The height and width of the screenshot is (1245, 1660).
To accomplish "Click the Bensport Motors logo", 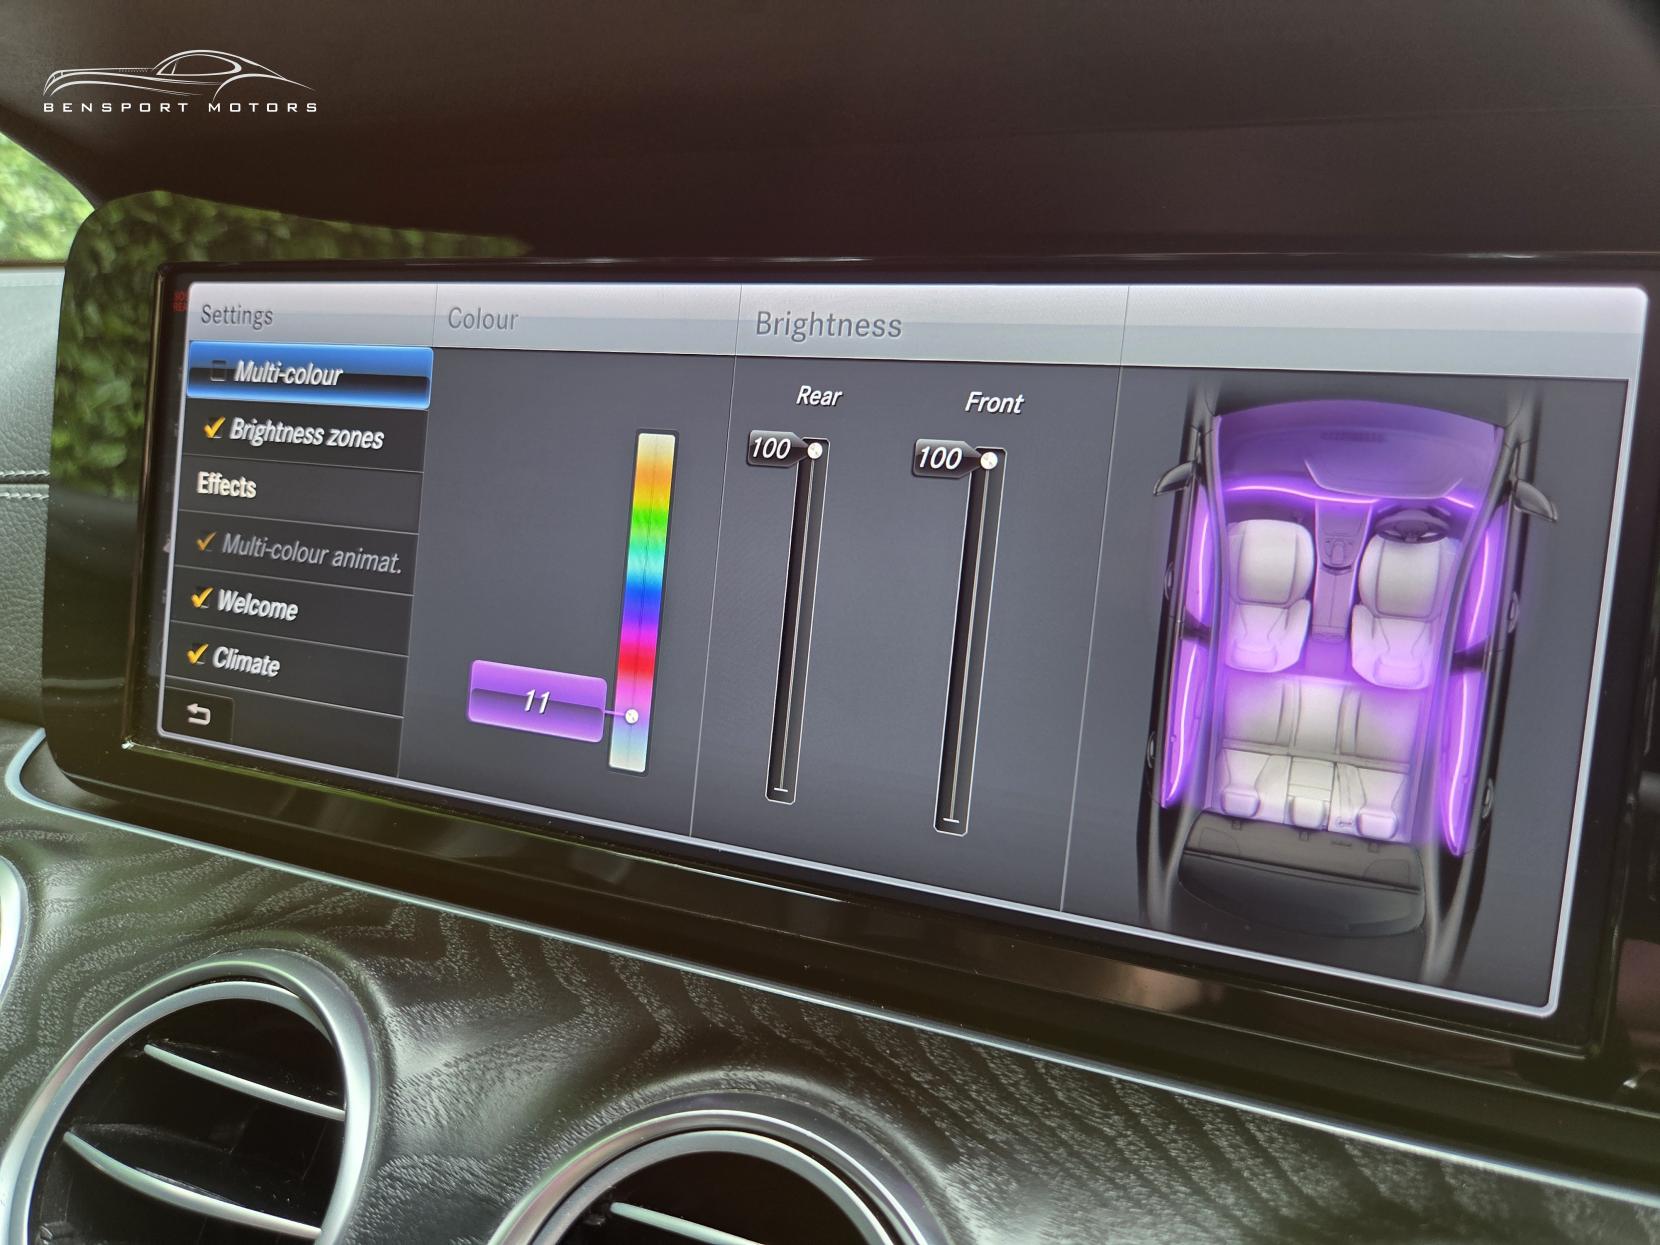I will click(180, 84).
